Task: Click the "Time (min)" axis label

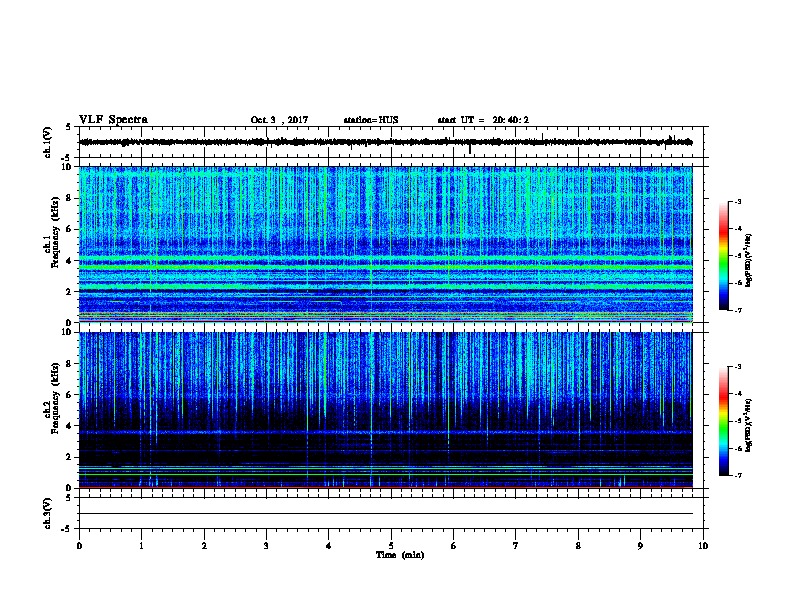Action: [400, 555]
